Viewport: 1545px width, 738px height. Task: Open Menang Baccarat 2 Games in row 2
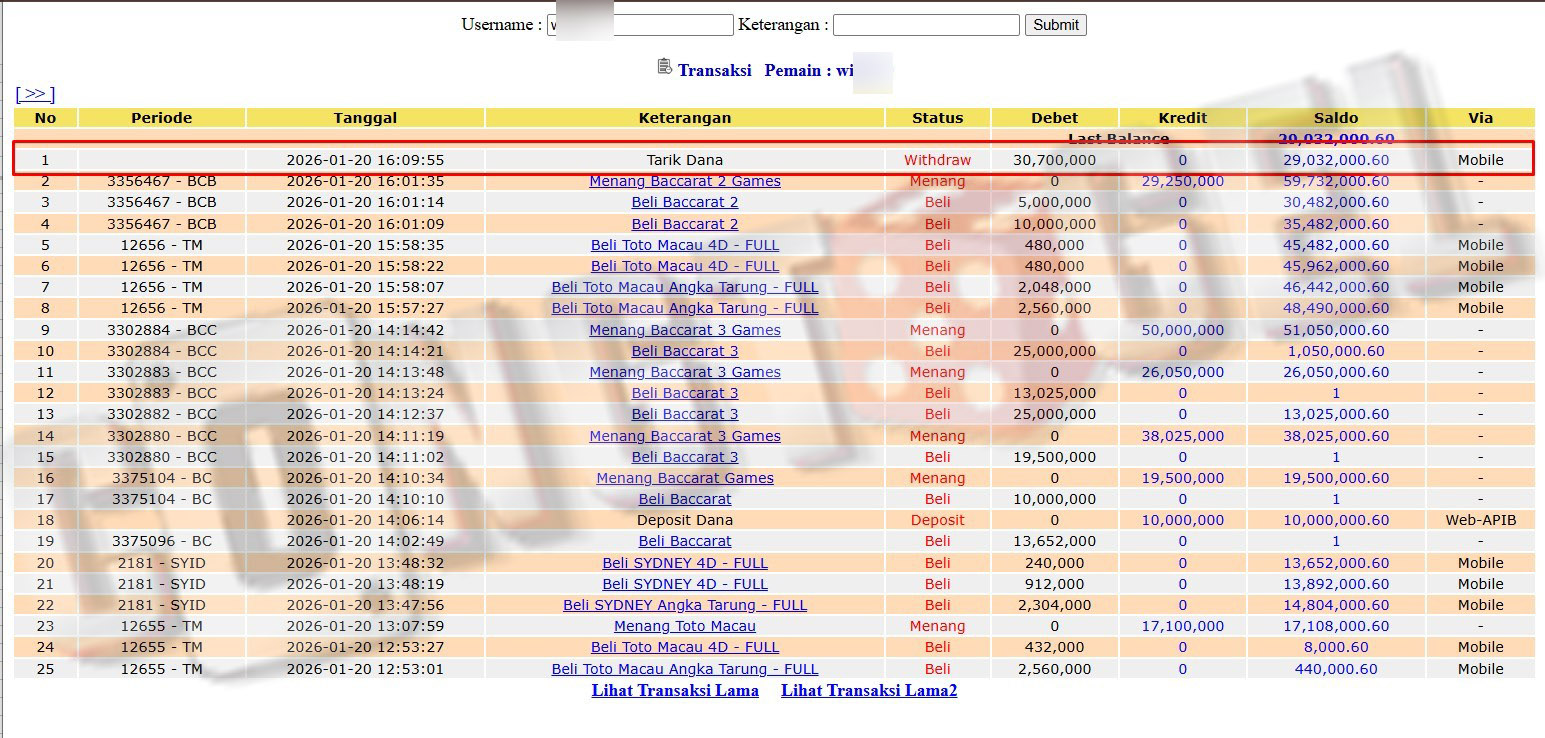coord(685,181)
